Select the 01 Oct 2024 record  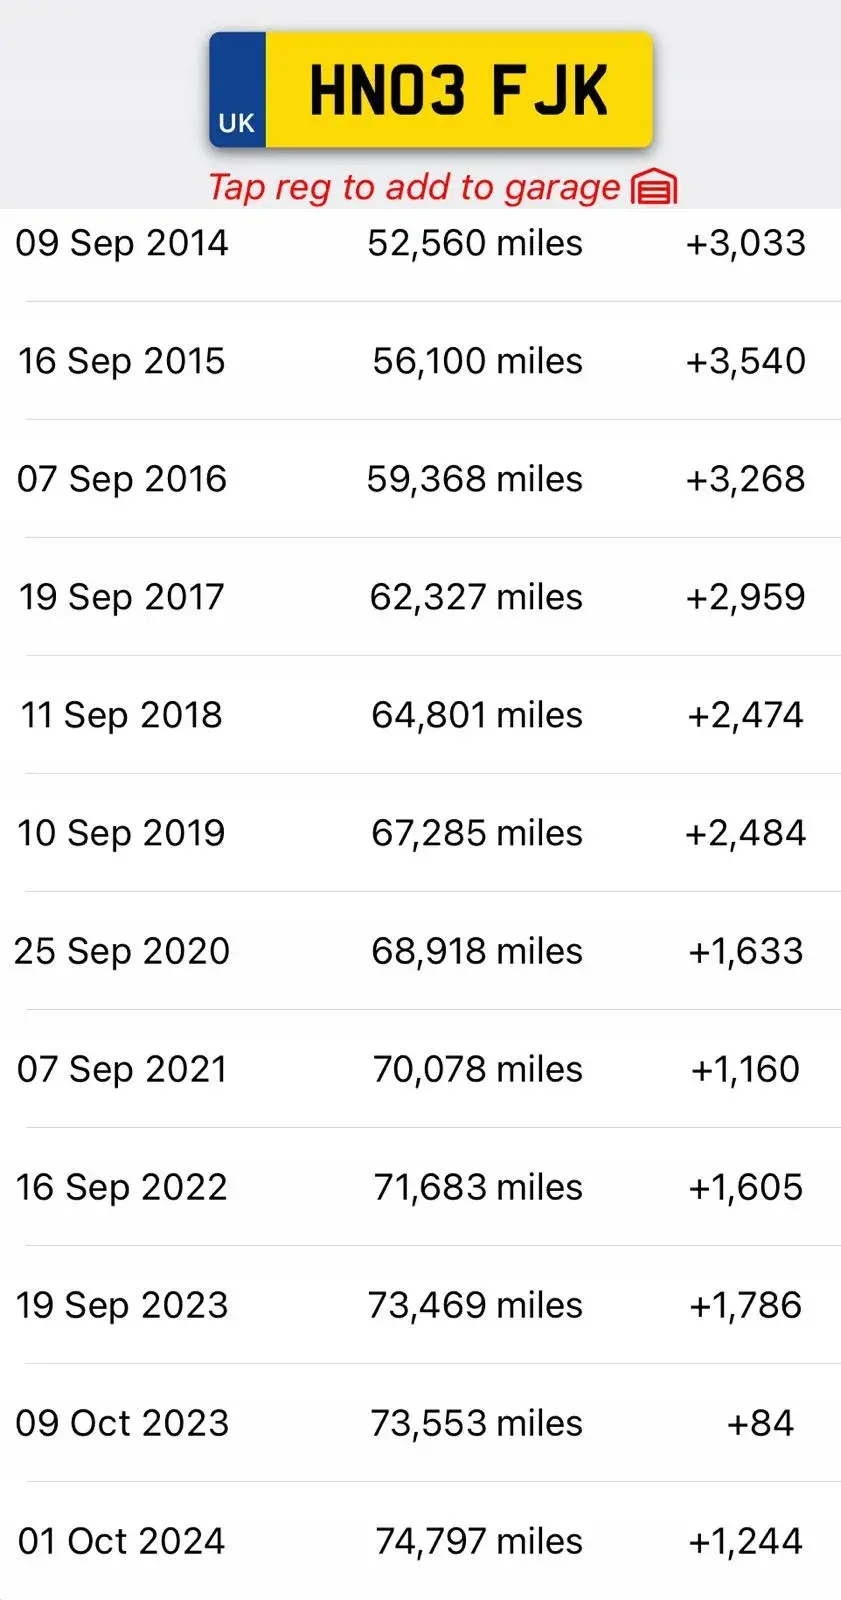420,1541
